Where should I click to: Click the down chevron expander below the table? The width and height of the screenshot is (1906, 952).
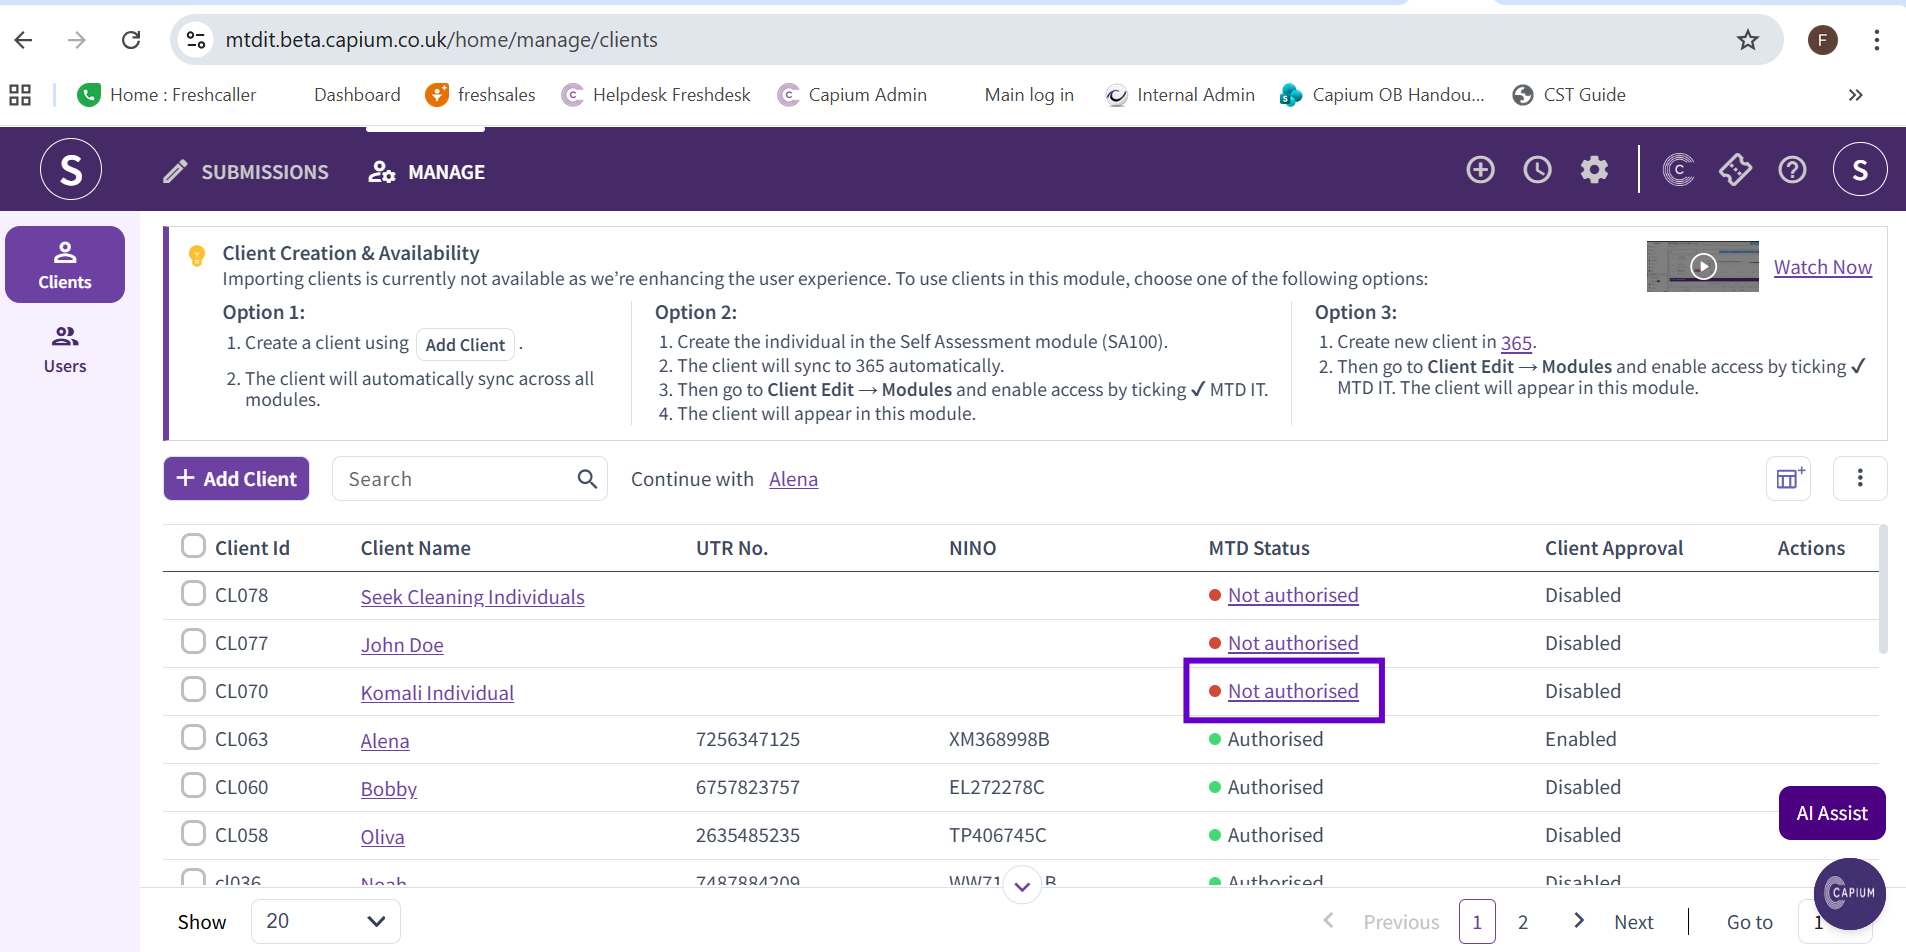tap(1022, 886)
